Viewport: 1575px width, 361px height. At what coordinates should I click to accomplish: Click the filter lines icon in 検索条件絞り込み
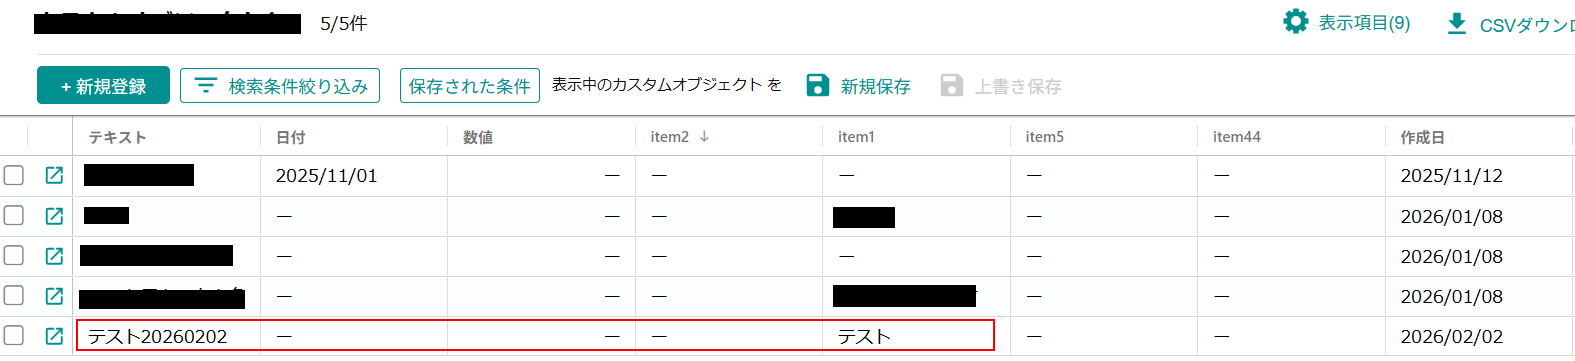[x=205, y=86]
